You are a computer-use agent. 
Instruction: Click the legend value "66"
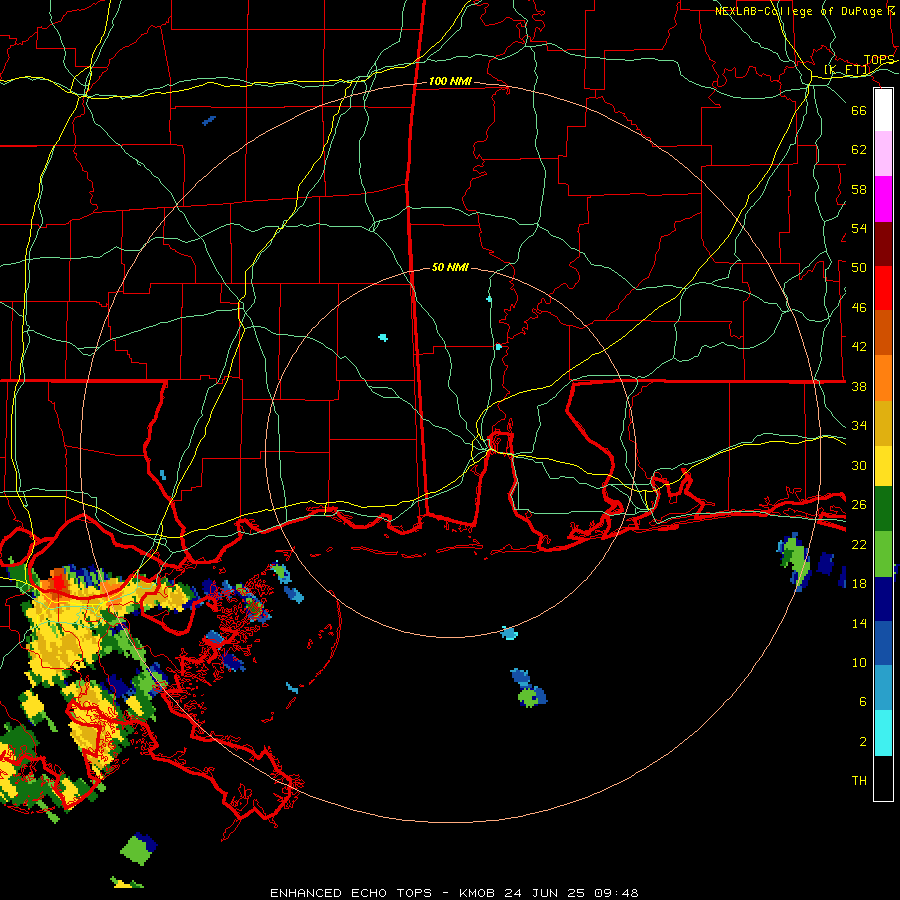pos(859,110)
